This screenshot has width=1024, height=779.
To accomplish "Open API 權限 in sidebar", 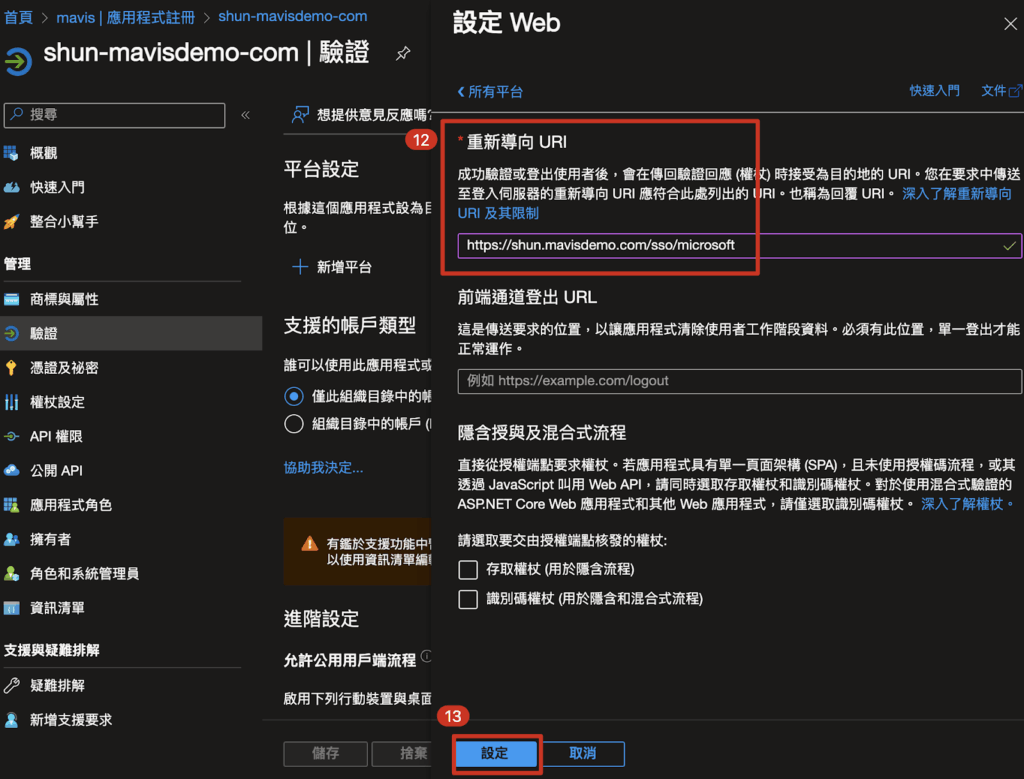I will pos(56,436).
